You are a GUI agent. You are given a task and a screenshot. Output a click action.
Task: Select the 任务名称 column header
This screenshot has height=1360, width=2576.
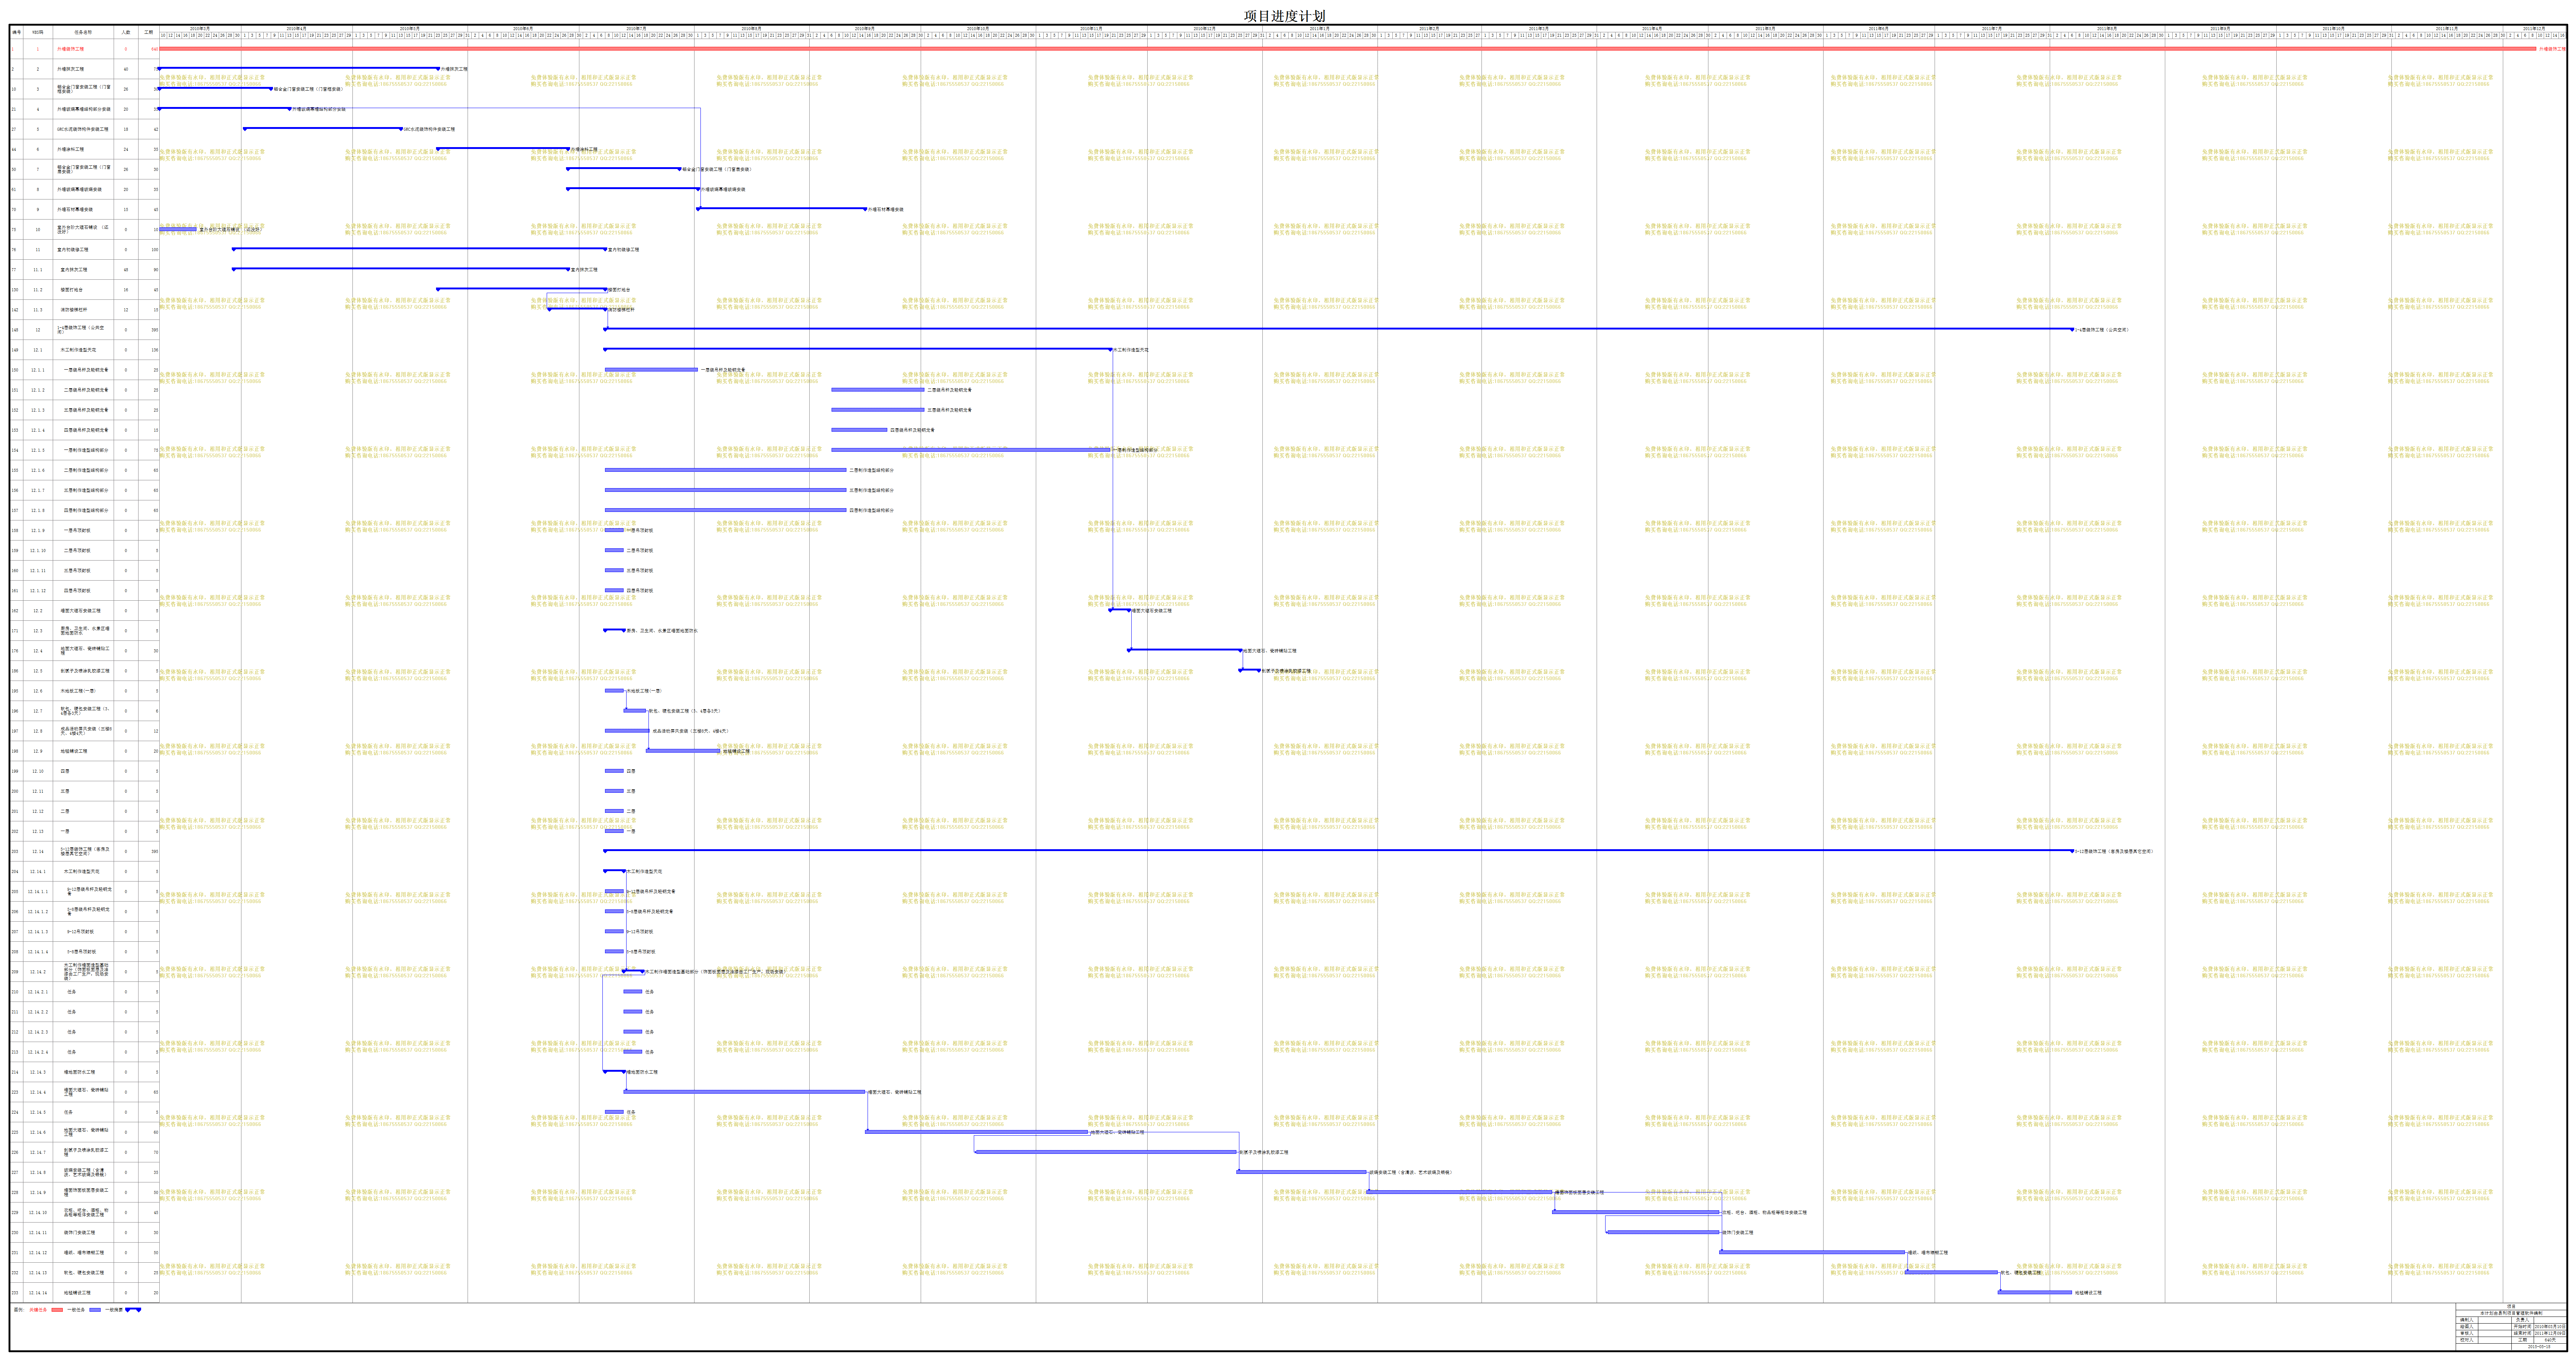[x=83, y=32]
